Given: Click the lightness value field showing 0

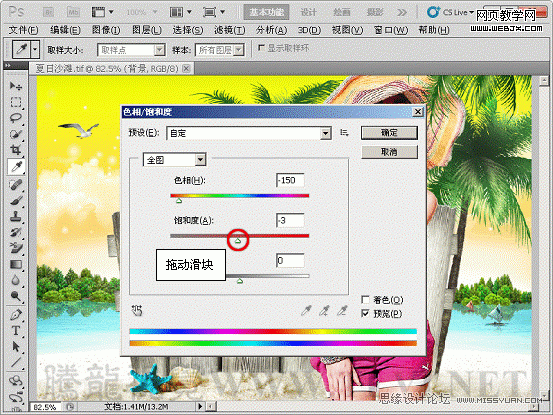Looking at the screenshot, I should click(x=290, y=261).
